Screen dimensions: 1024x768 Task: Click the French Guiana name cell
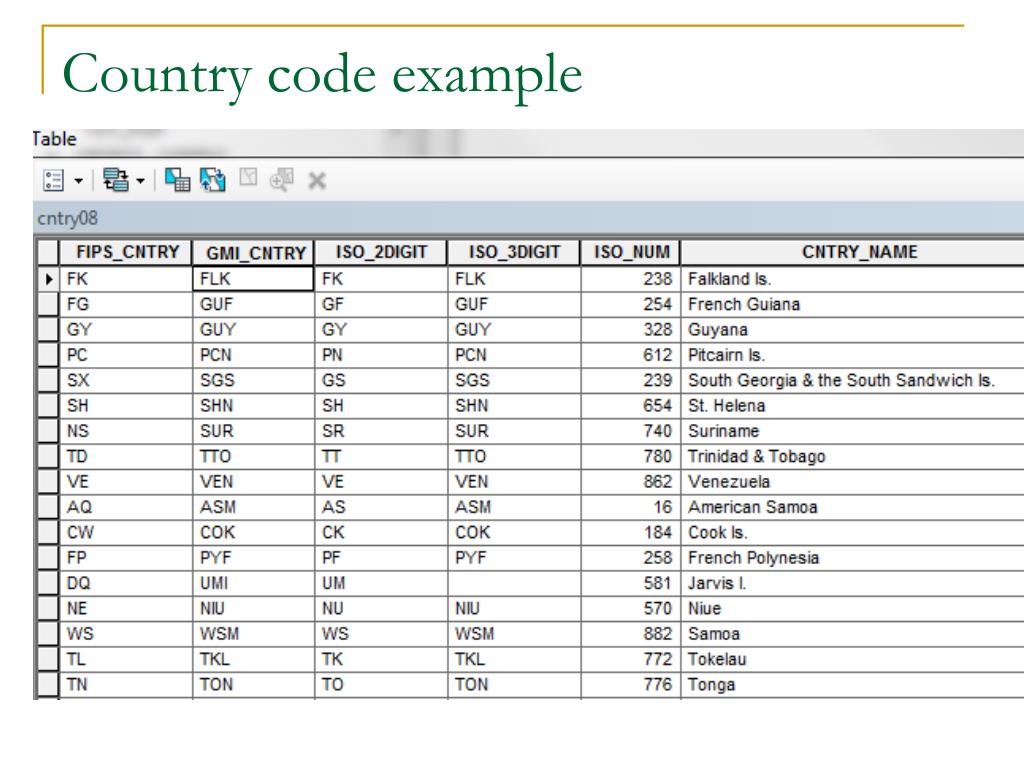[x=852, y=304]
